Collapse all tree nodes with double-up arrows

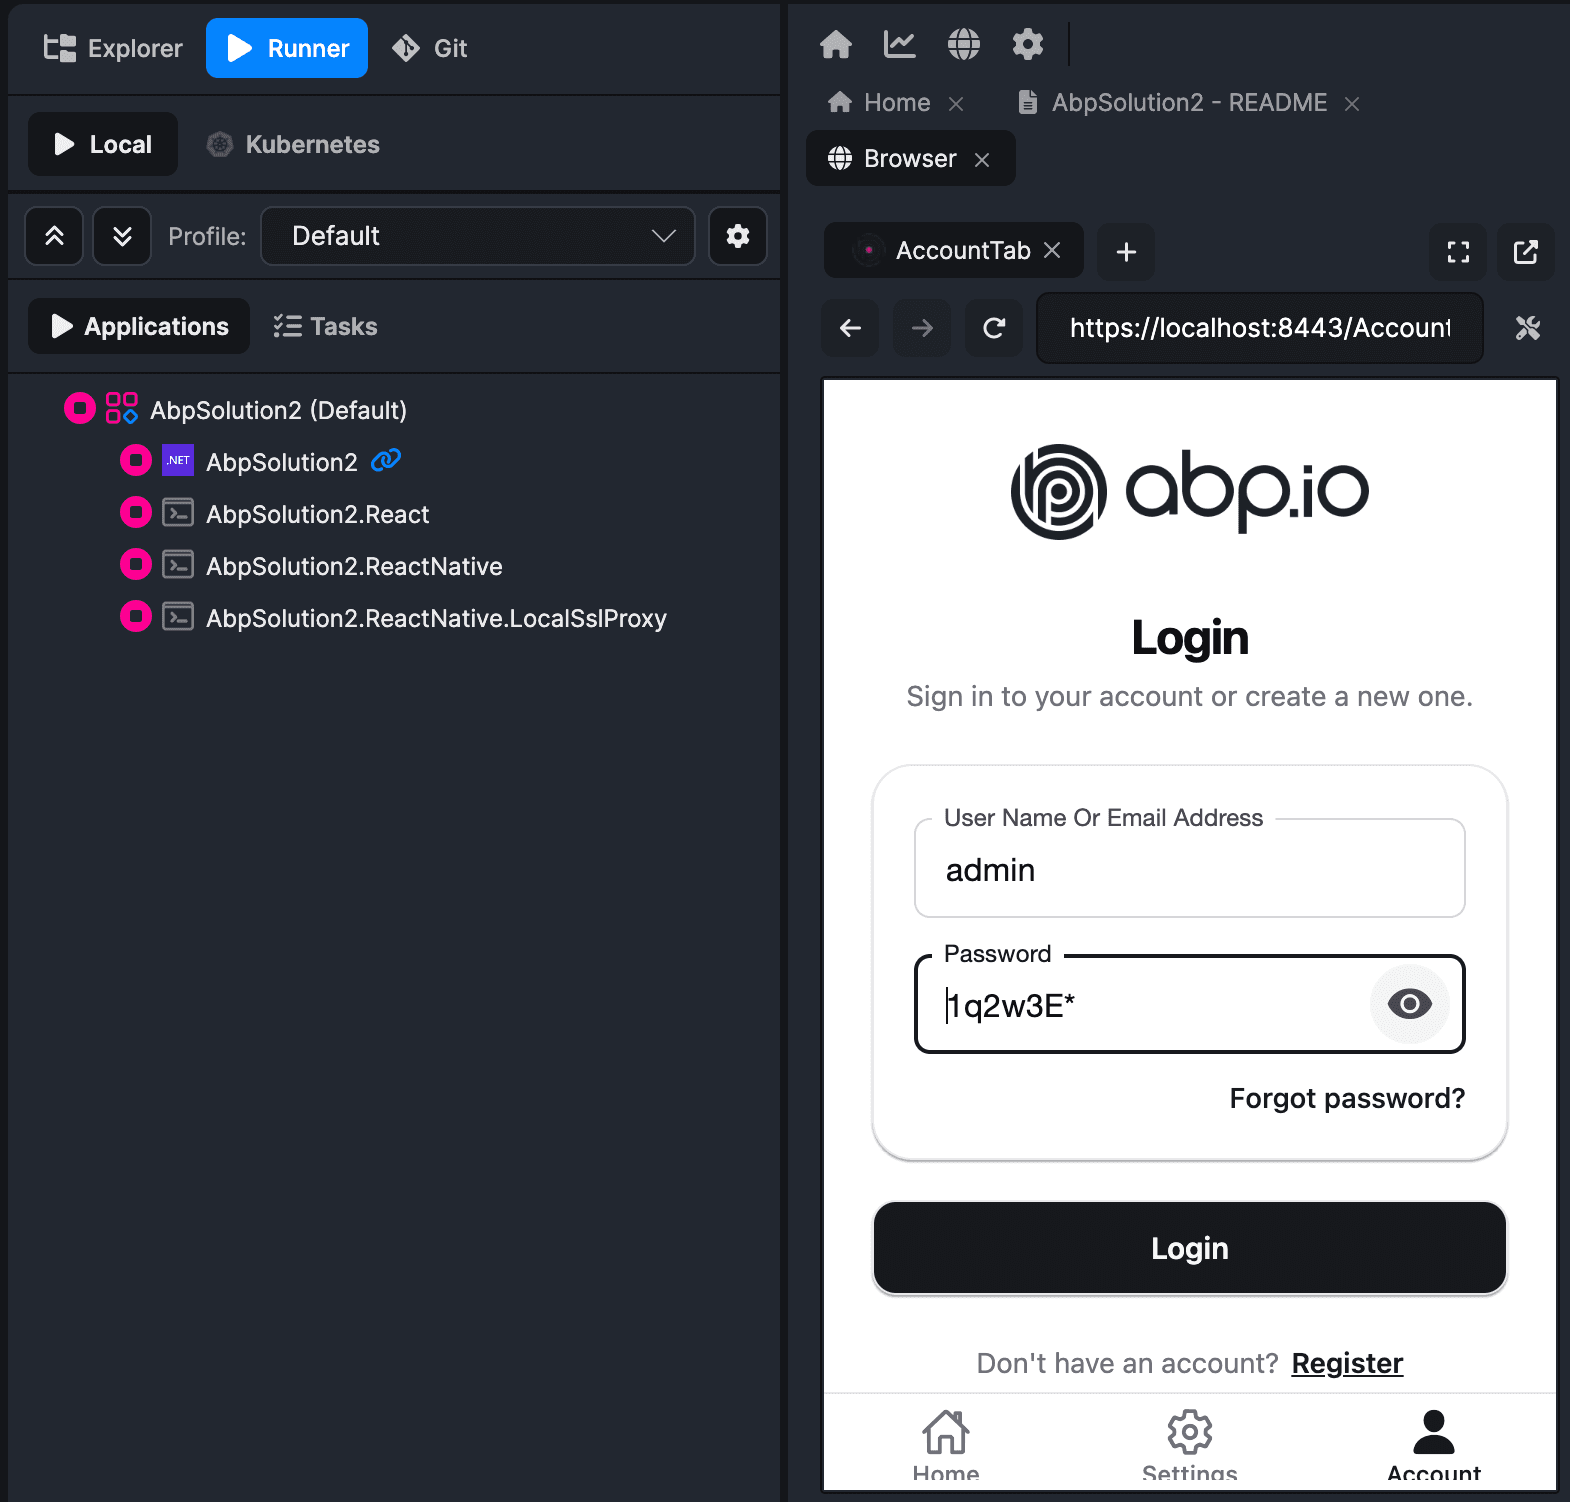pyautogui.click(x=54, y=236)
